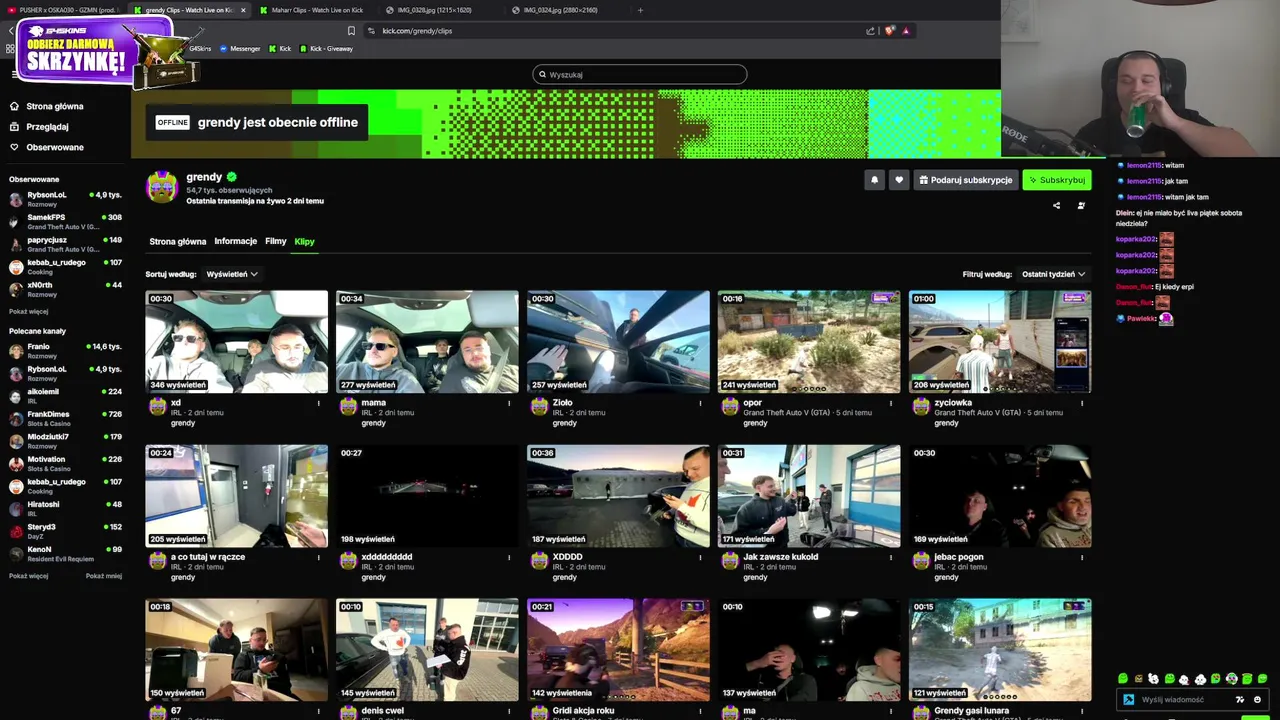Open options menu for clip a co tutaj w ręczce

pyautogui.click(x=318, y=557)
